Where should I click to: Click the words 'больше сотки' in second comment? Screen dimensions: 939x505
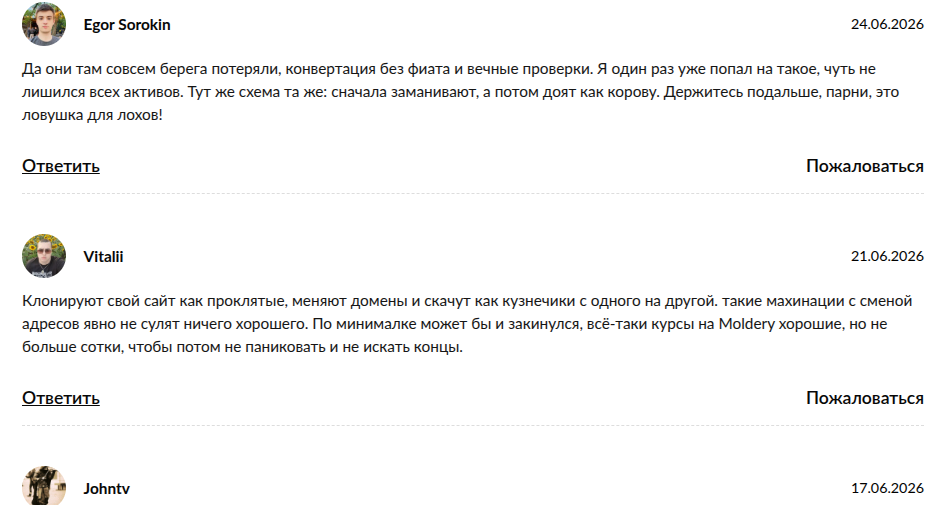72,347
